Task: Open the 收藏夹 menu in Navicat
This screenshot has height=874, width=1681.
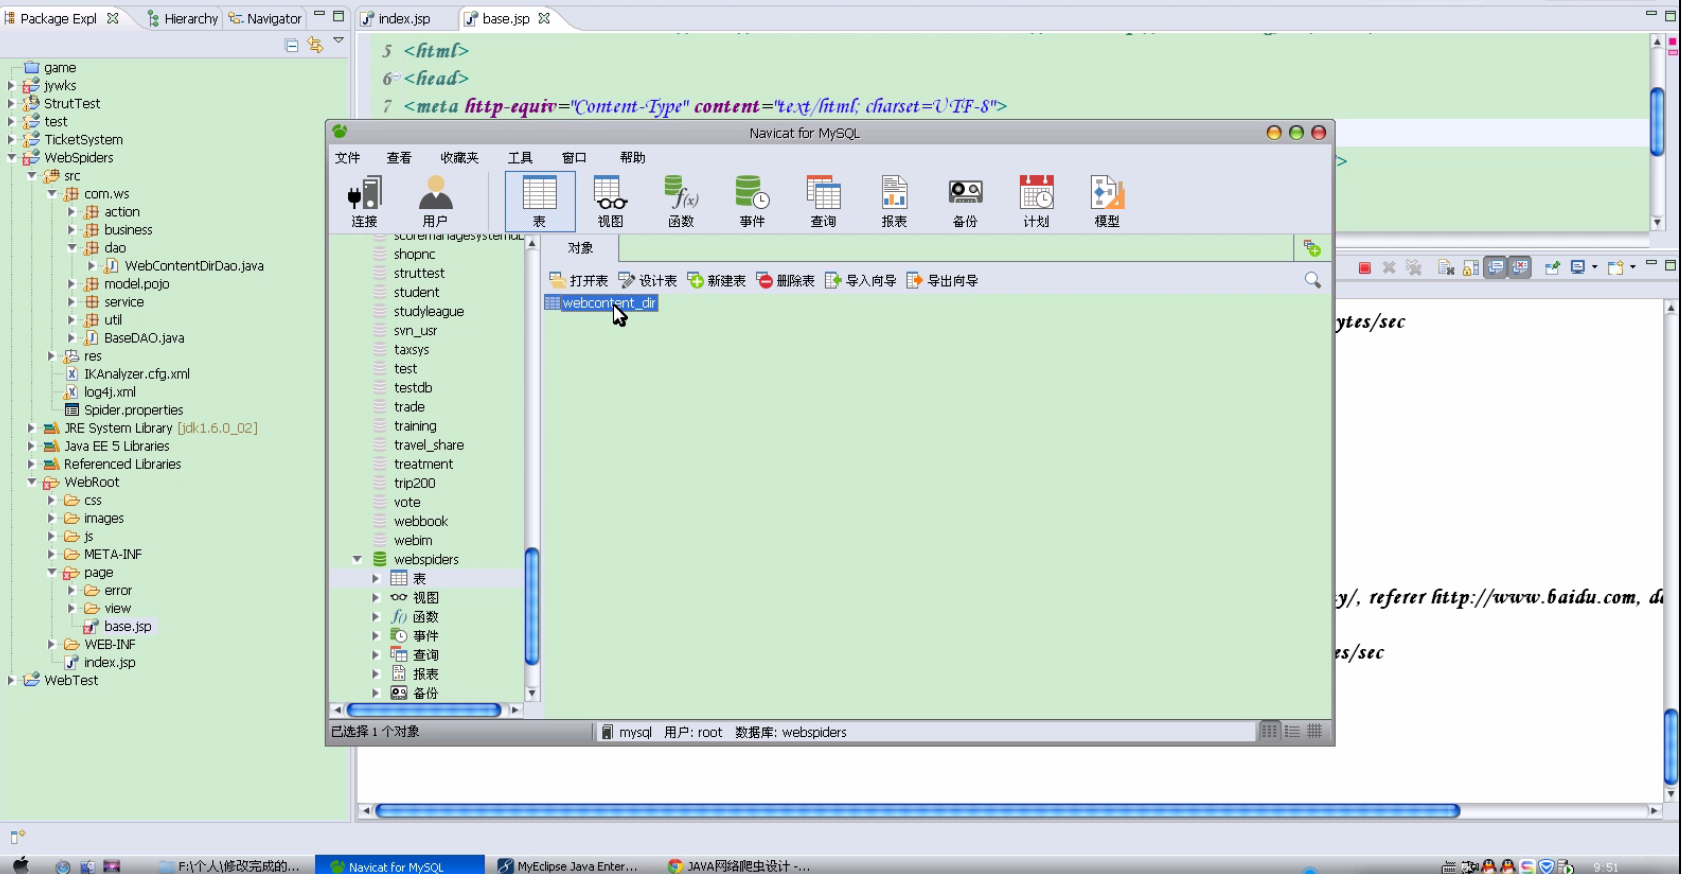Action: click(x=460, y=158)
